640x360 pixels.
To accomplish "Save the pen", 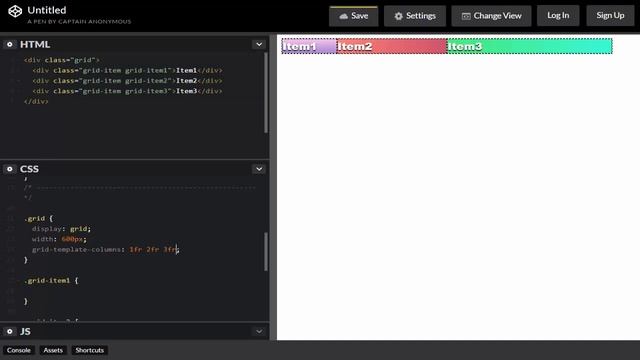I will tap(353, 16).
